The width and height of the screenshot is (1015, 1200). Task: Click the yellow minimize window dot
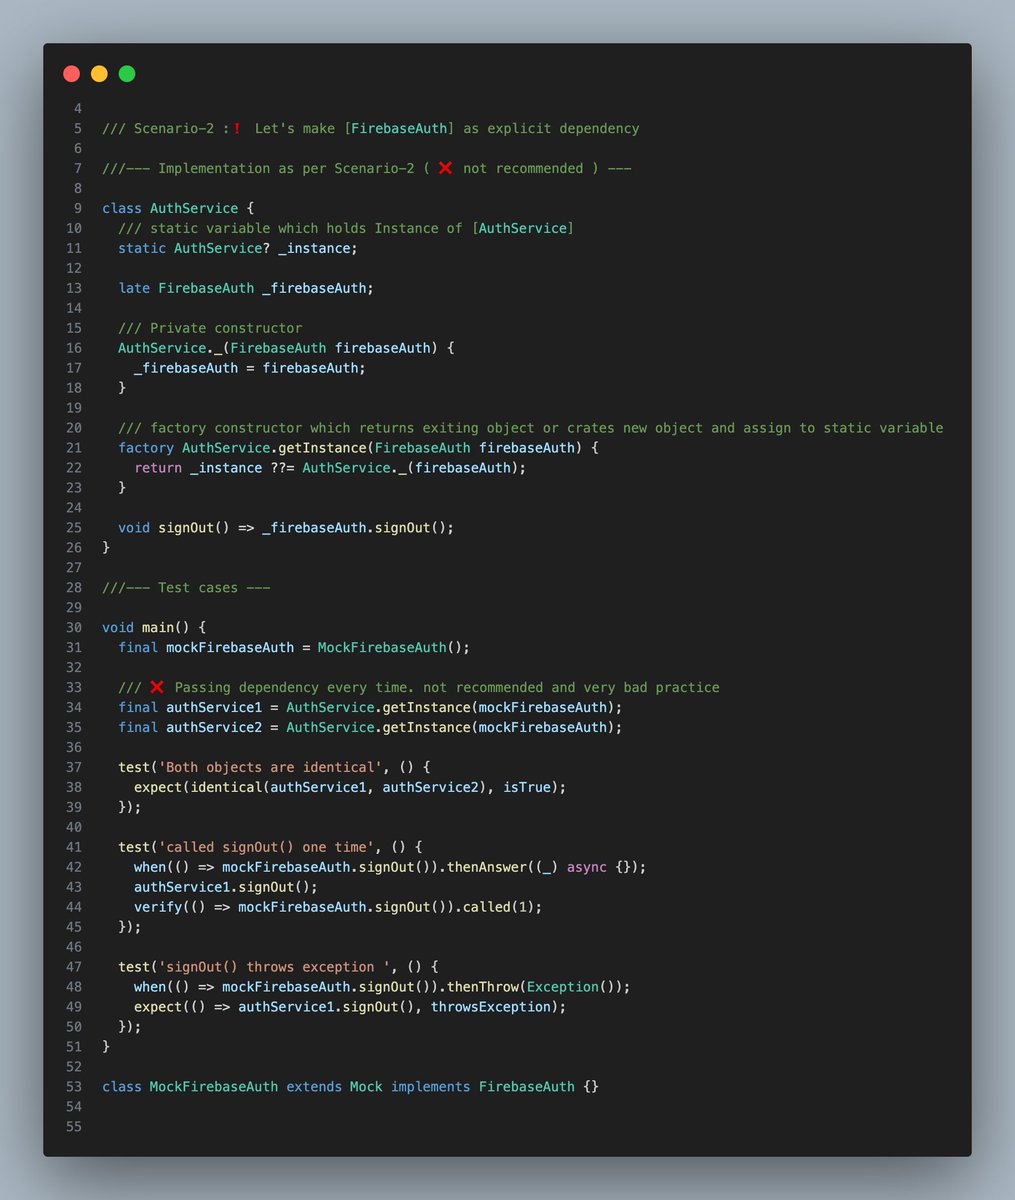pos(99,74)
